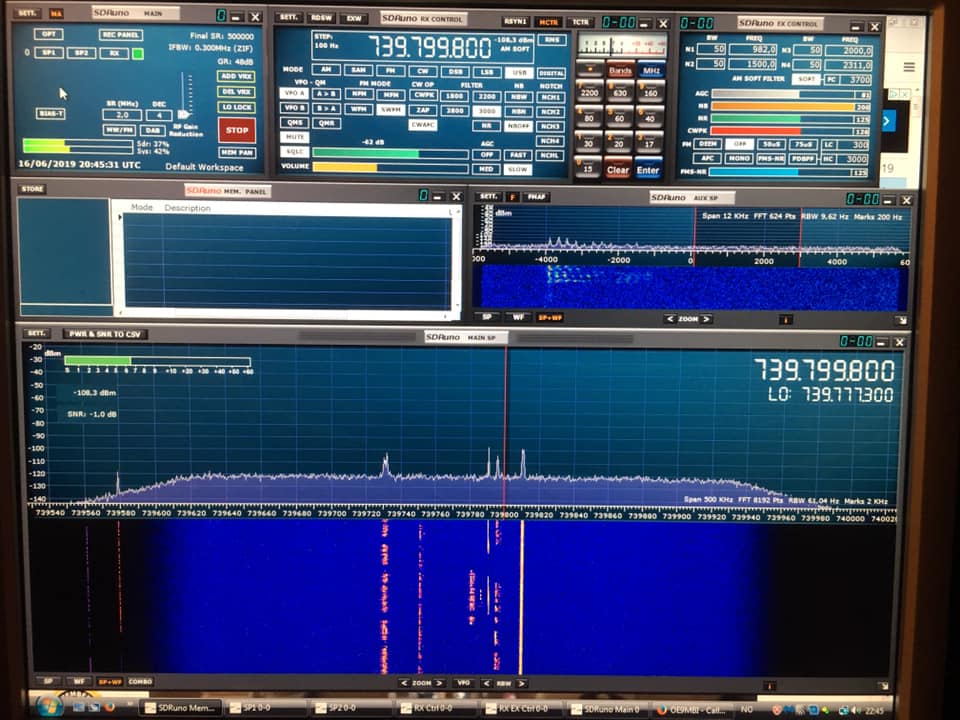Viewport: 960px width, 720px height.
Task: Enable LO LOCK in main panel
Action: click(236, 106)
